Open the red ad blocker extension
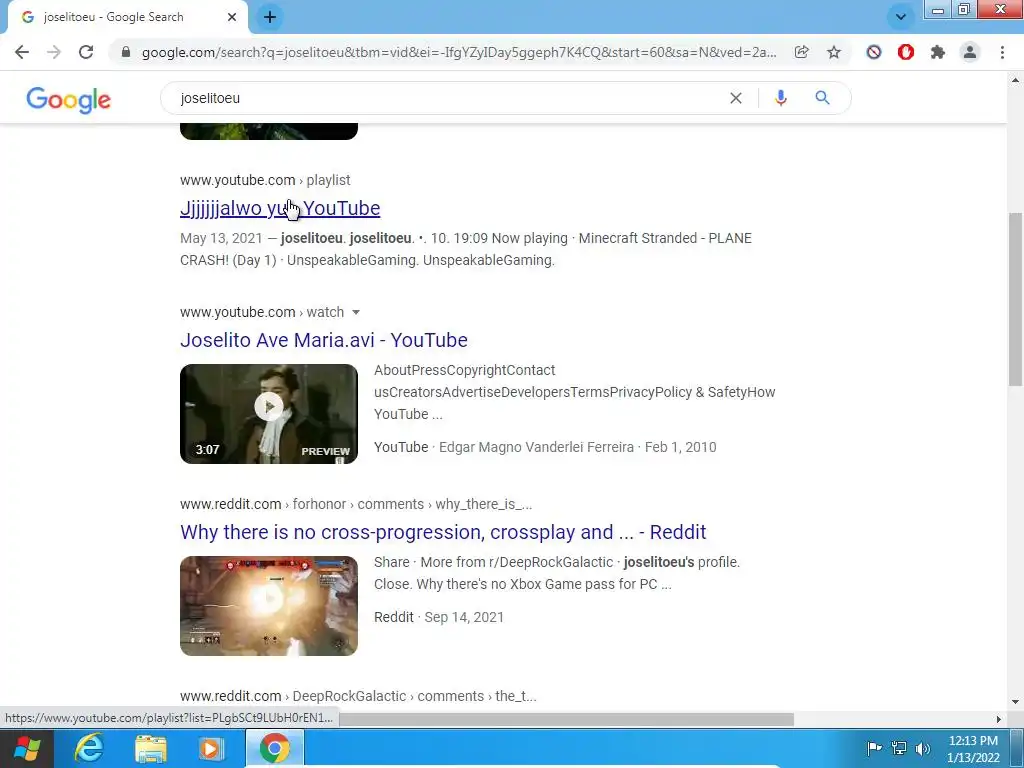1024x768 pixels. (x=906, y=52)
